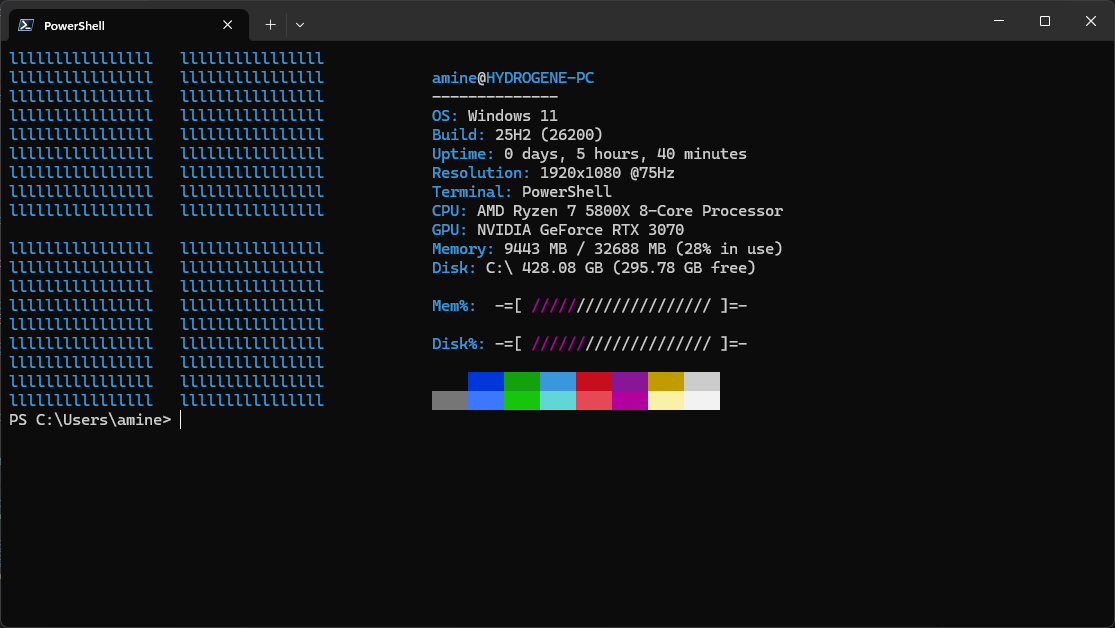Viewport: 1115px width, 628px height.
Task: Click the Disk% usage bar
Action: [x=621, y=344]
